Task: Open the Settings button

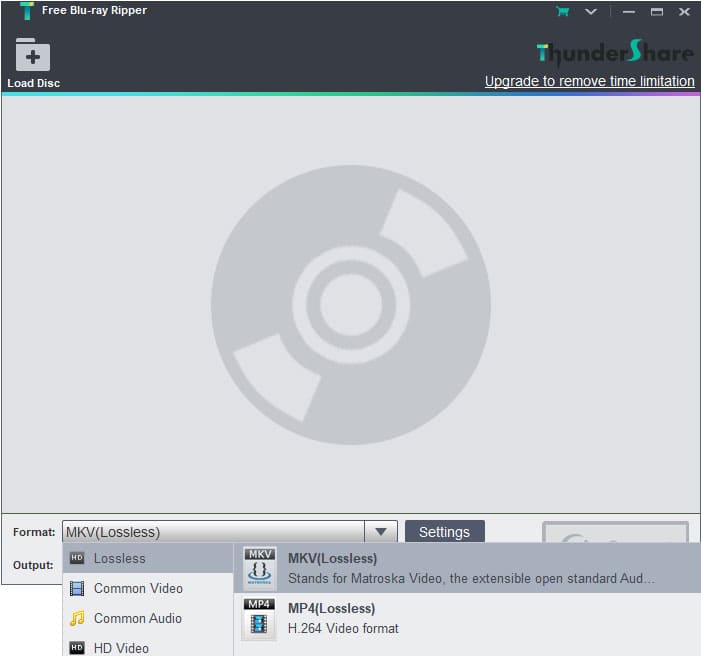Action: click(x=444, y=532)
